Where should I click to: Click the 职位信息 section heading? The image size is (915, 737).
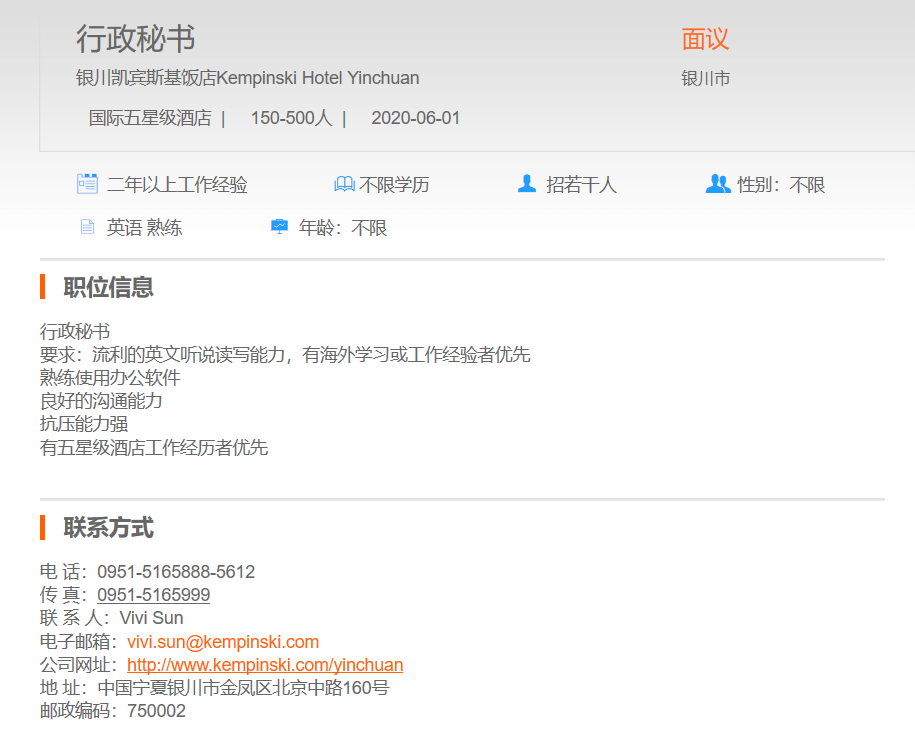tap(108, 288)
